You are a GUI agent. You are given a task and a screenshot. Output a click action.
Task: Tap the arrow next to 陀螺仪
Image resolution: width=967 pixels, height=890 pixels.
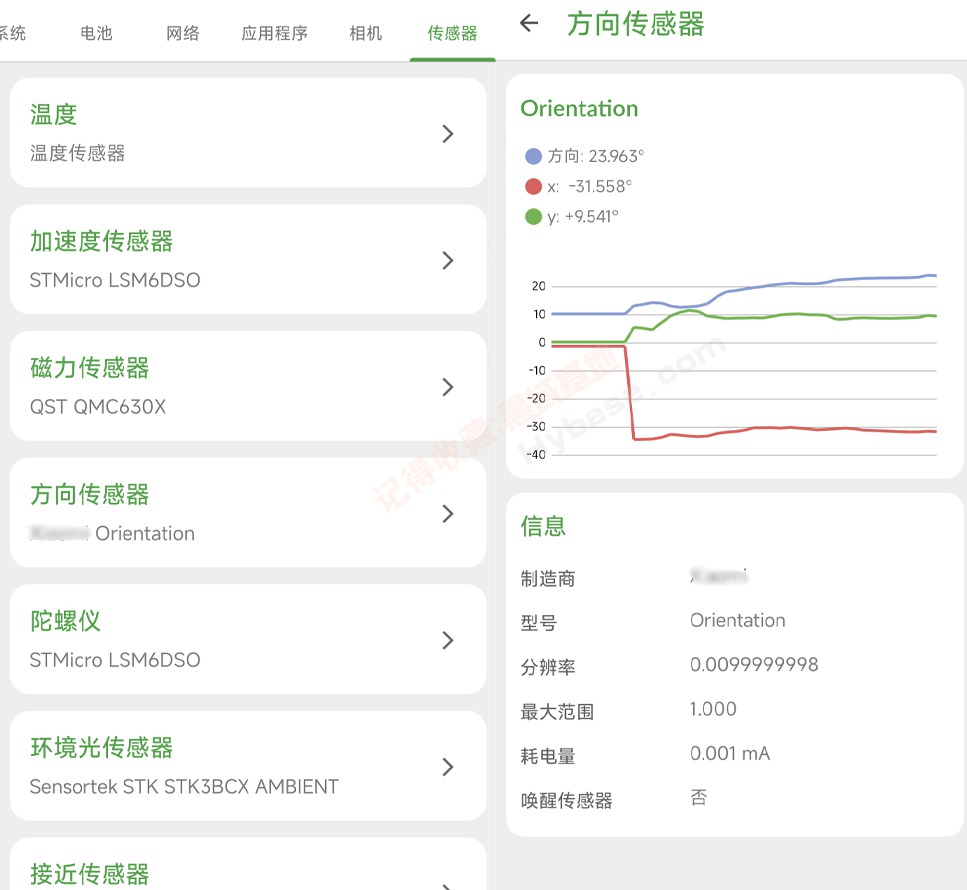pyautogui.click(x=448, y=640)
